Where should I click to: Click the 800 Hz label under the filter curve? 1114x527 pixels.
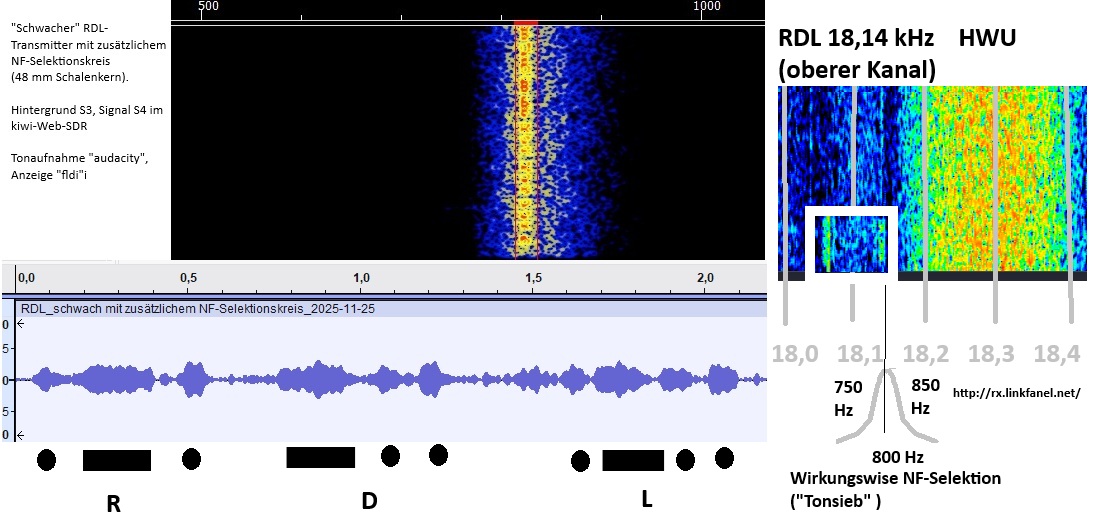[885, 457]
